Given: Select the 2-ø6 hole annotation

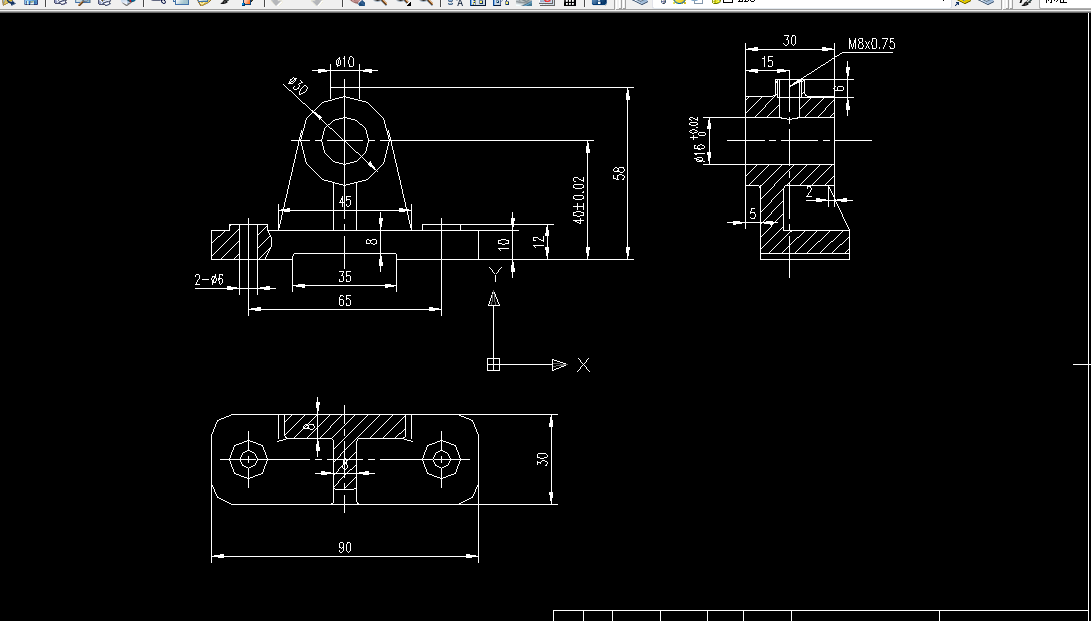Looking at the screenshot, I should point(209,280).
